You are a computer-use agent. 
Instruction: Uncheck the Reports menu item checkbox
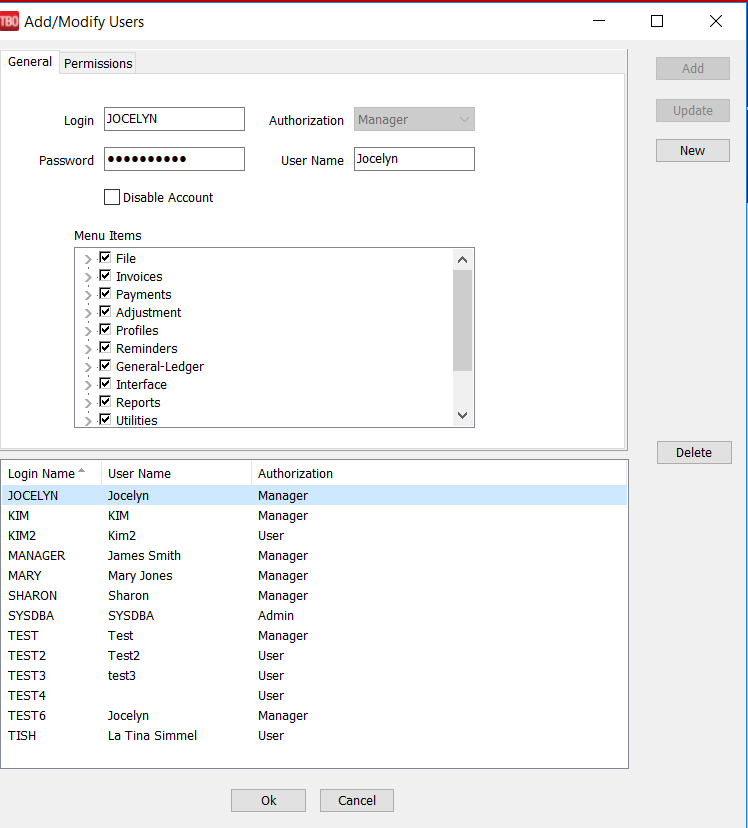pos(105,401)
